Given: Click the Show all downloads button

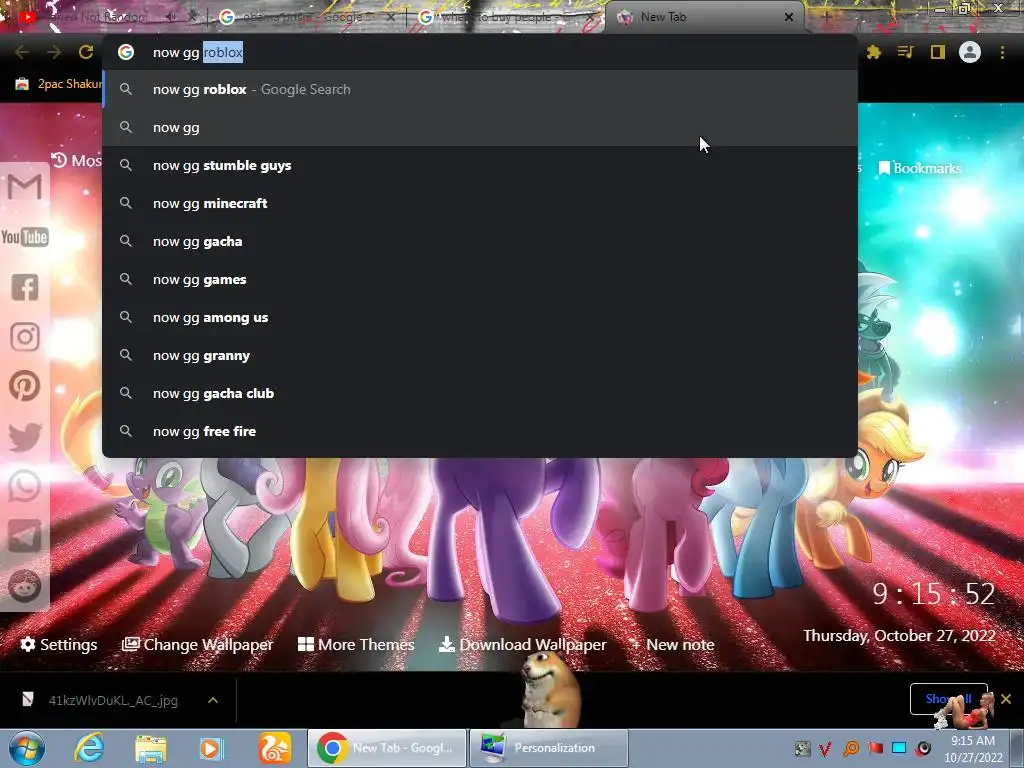Looking at the screenshot, I should tap(948, 699).
